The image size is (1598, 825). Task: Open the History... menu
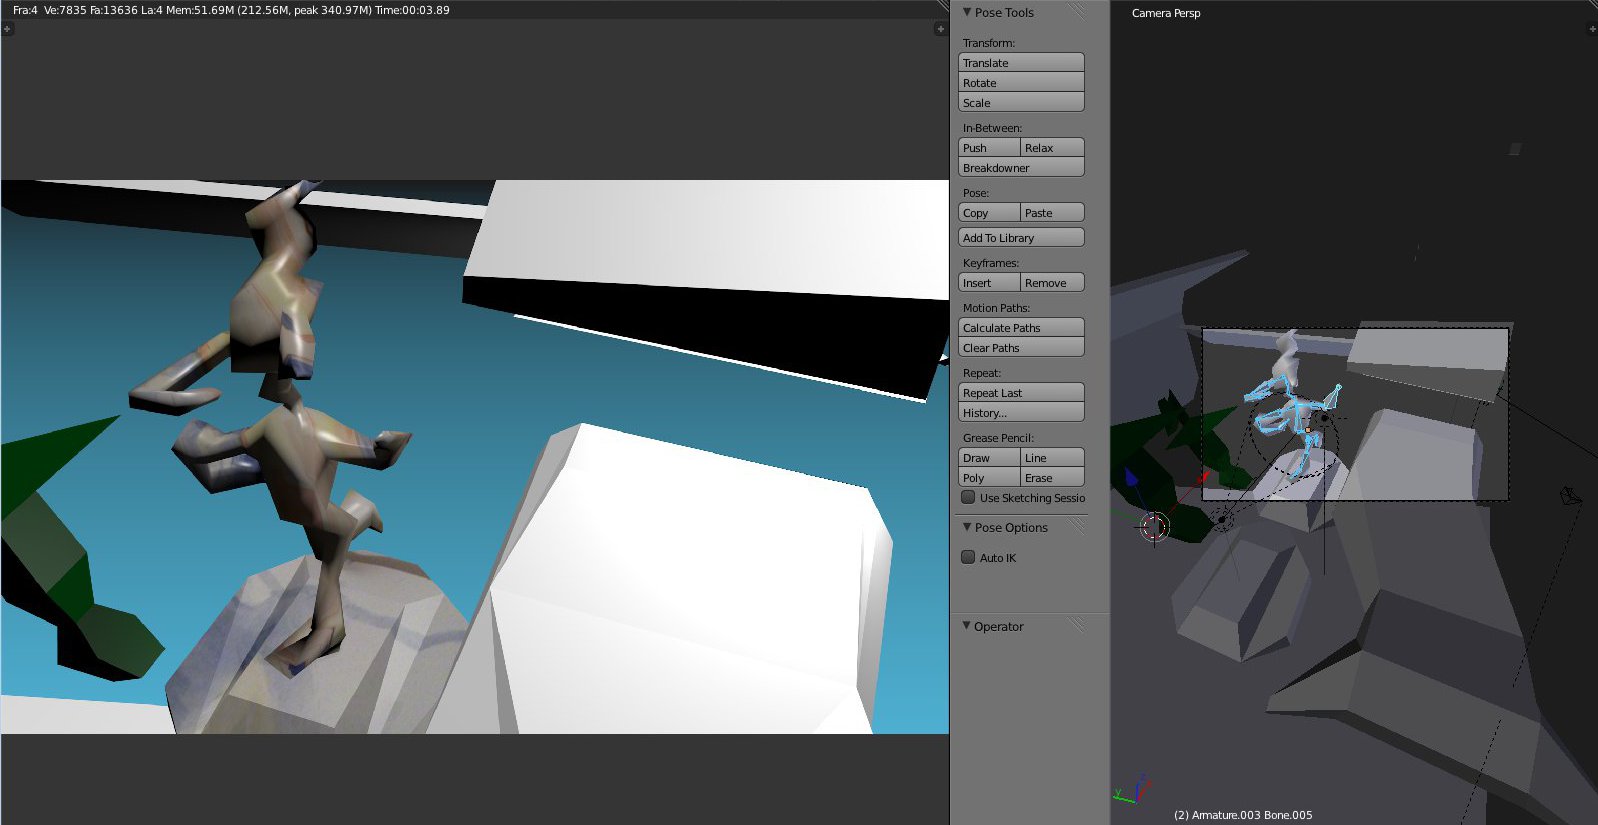click(1021, 413)
